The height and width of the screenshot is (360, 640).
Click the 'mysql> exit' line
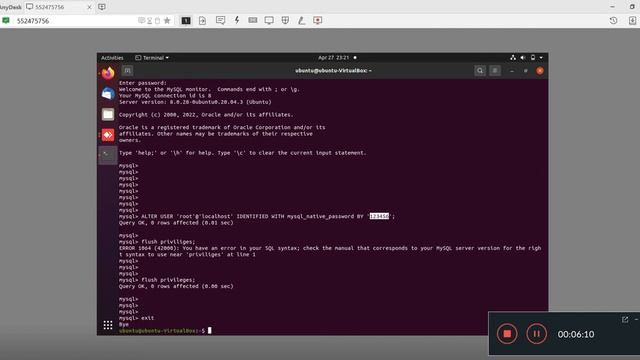[136, 318]
